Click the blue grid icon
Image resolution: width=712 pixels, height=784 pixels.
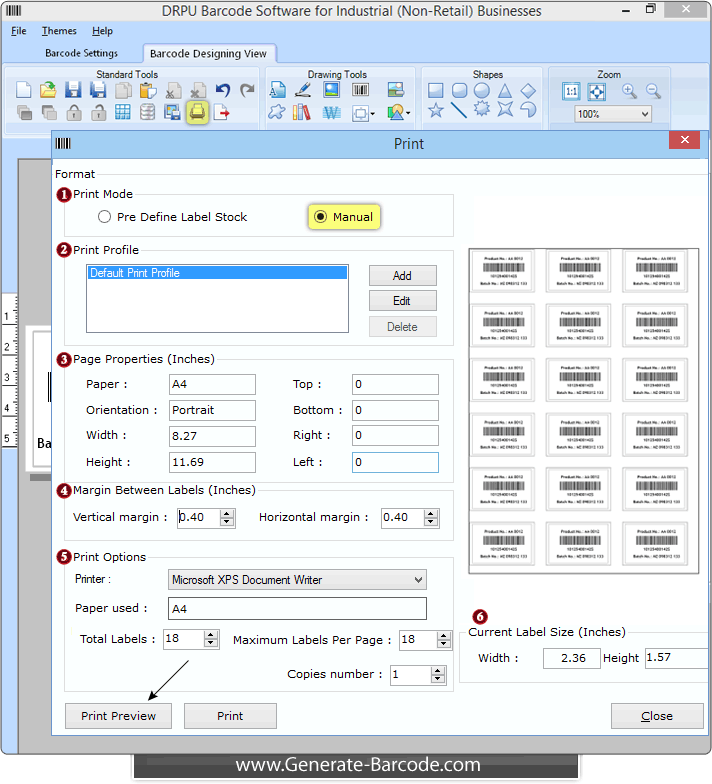pos(122,112)
